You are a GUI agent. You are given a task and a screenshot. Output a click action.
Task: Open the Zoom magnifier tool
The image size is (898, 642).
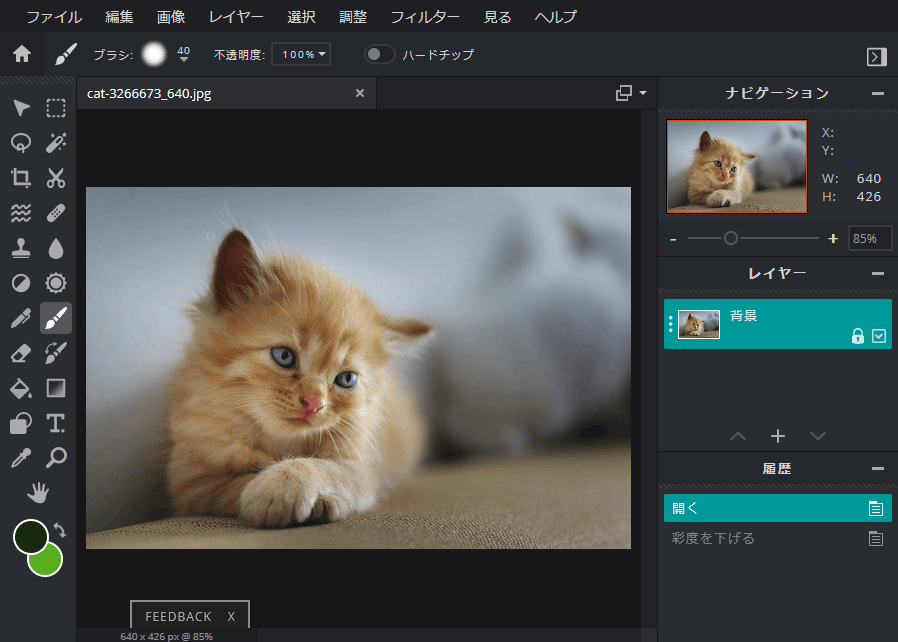pyautogui.click(x=55, y=458)
